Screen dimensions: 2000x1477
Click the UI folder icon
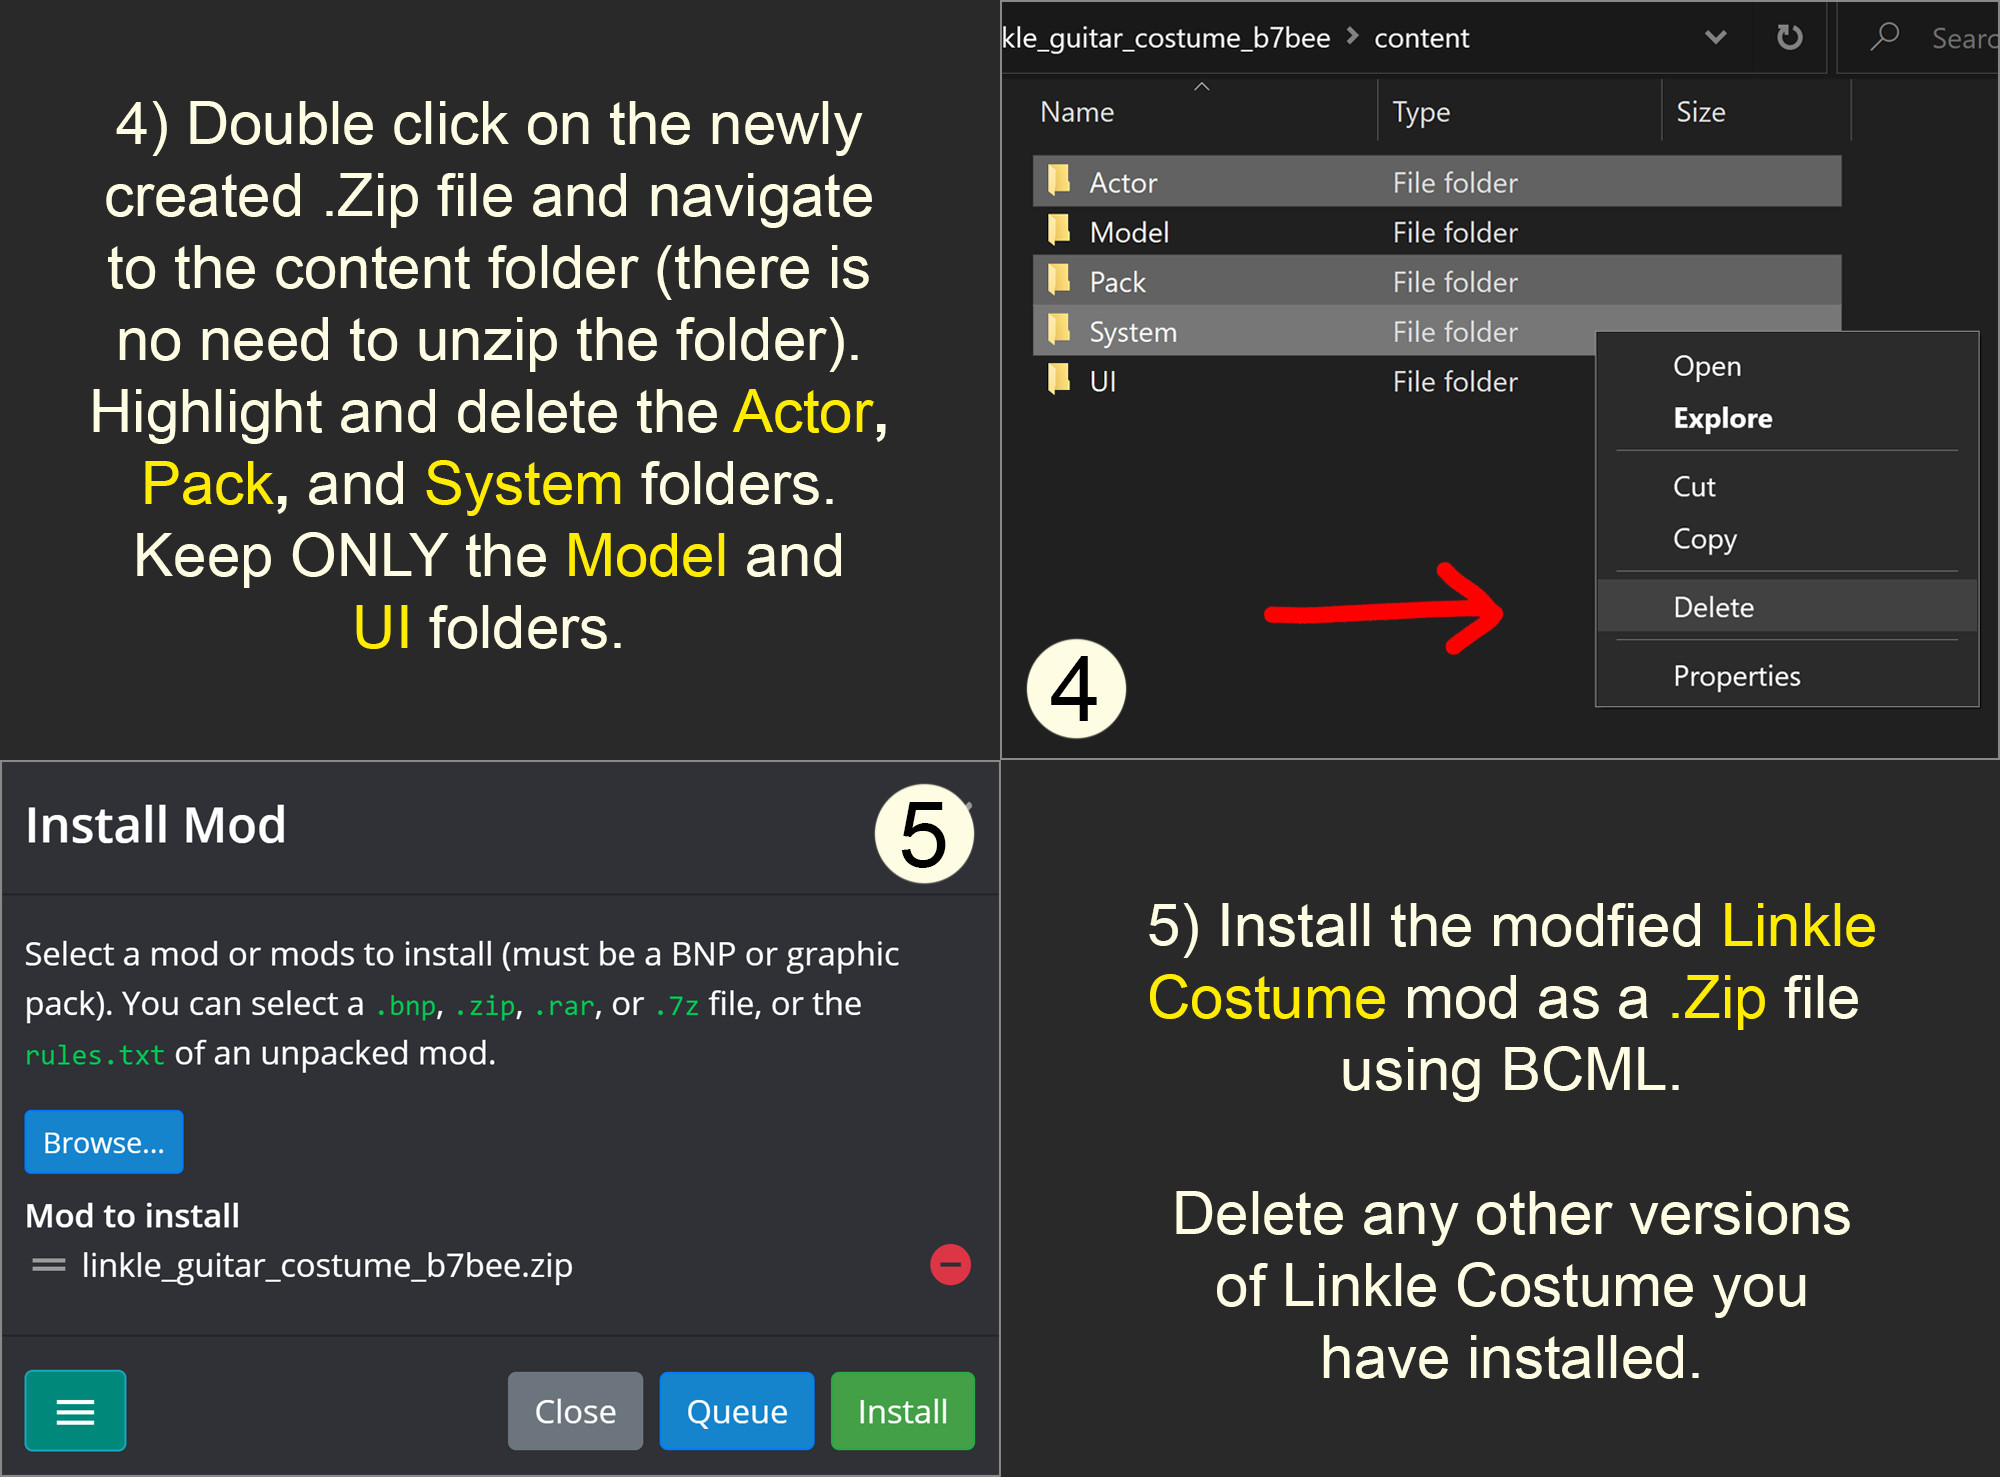click(1059, 380)
